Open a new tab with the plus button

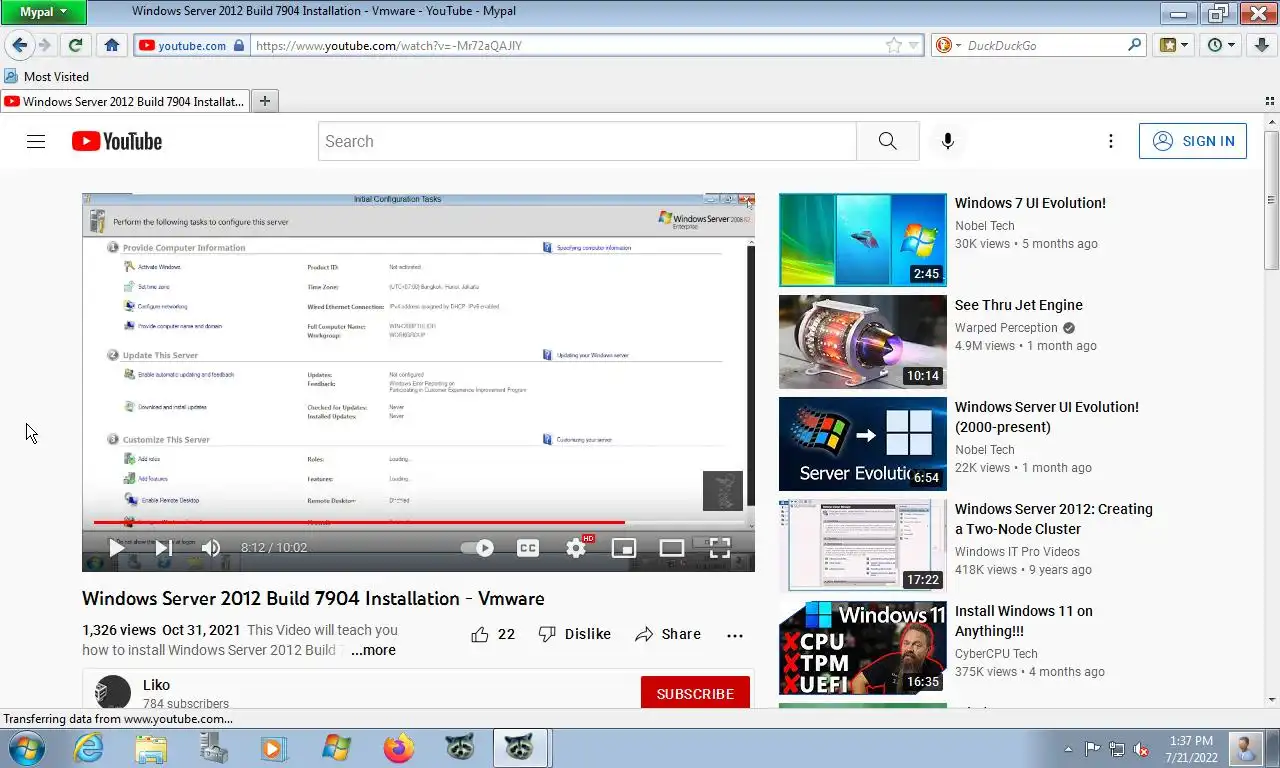(265, 101)
